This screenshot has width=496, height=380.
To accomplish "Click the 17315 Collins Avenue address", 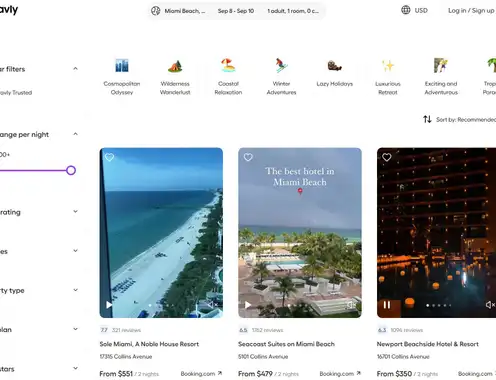I will pos(126,357).
